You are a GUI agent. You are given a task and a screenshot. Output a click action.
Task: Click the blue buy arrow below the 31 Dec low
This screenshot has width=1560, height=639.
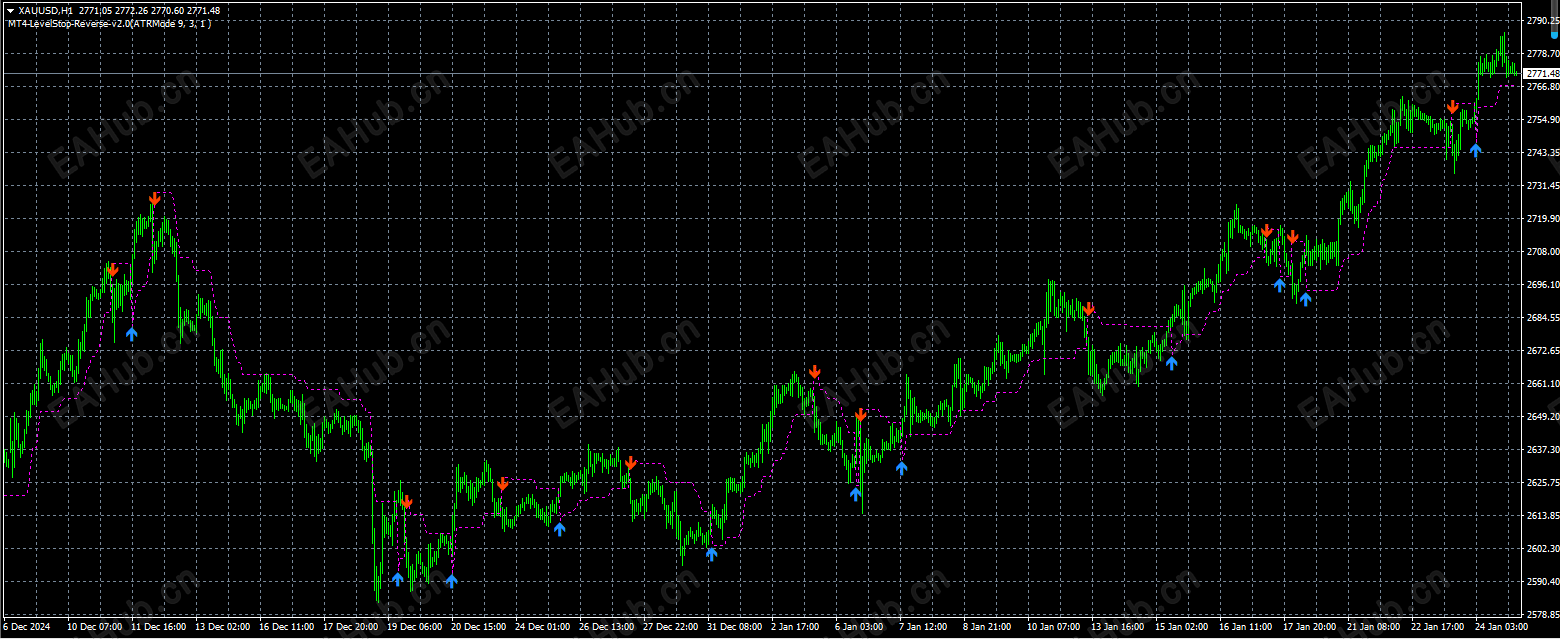coord(711,553)
